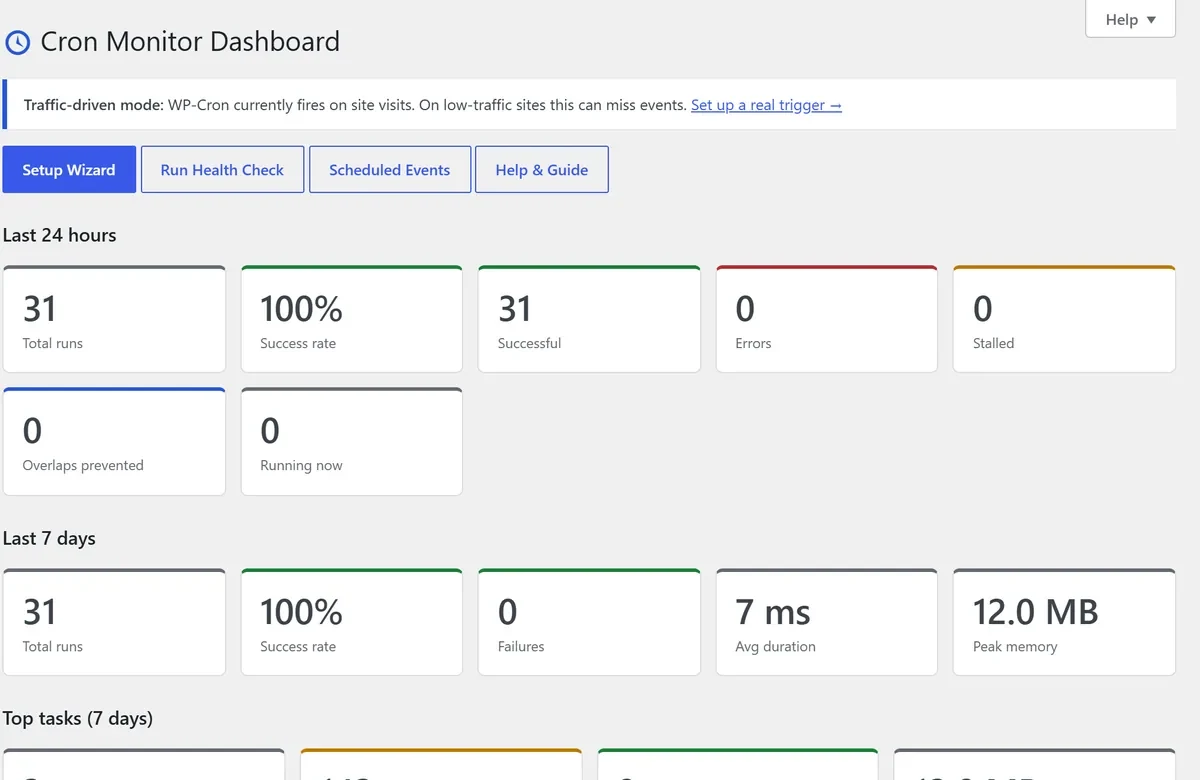This screenshot has width=1200, height=780.
Task: View Scheduled Events
Action: pyautogui.click(x=390, y=170)
